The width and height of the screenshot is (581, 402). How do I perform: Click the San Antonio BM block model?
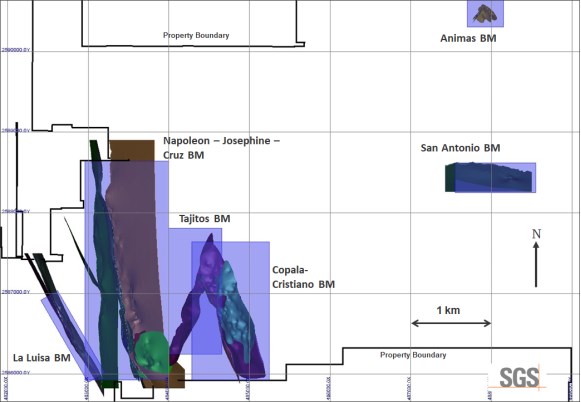tap(490, 177)
